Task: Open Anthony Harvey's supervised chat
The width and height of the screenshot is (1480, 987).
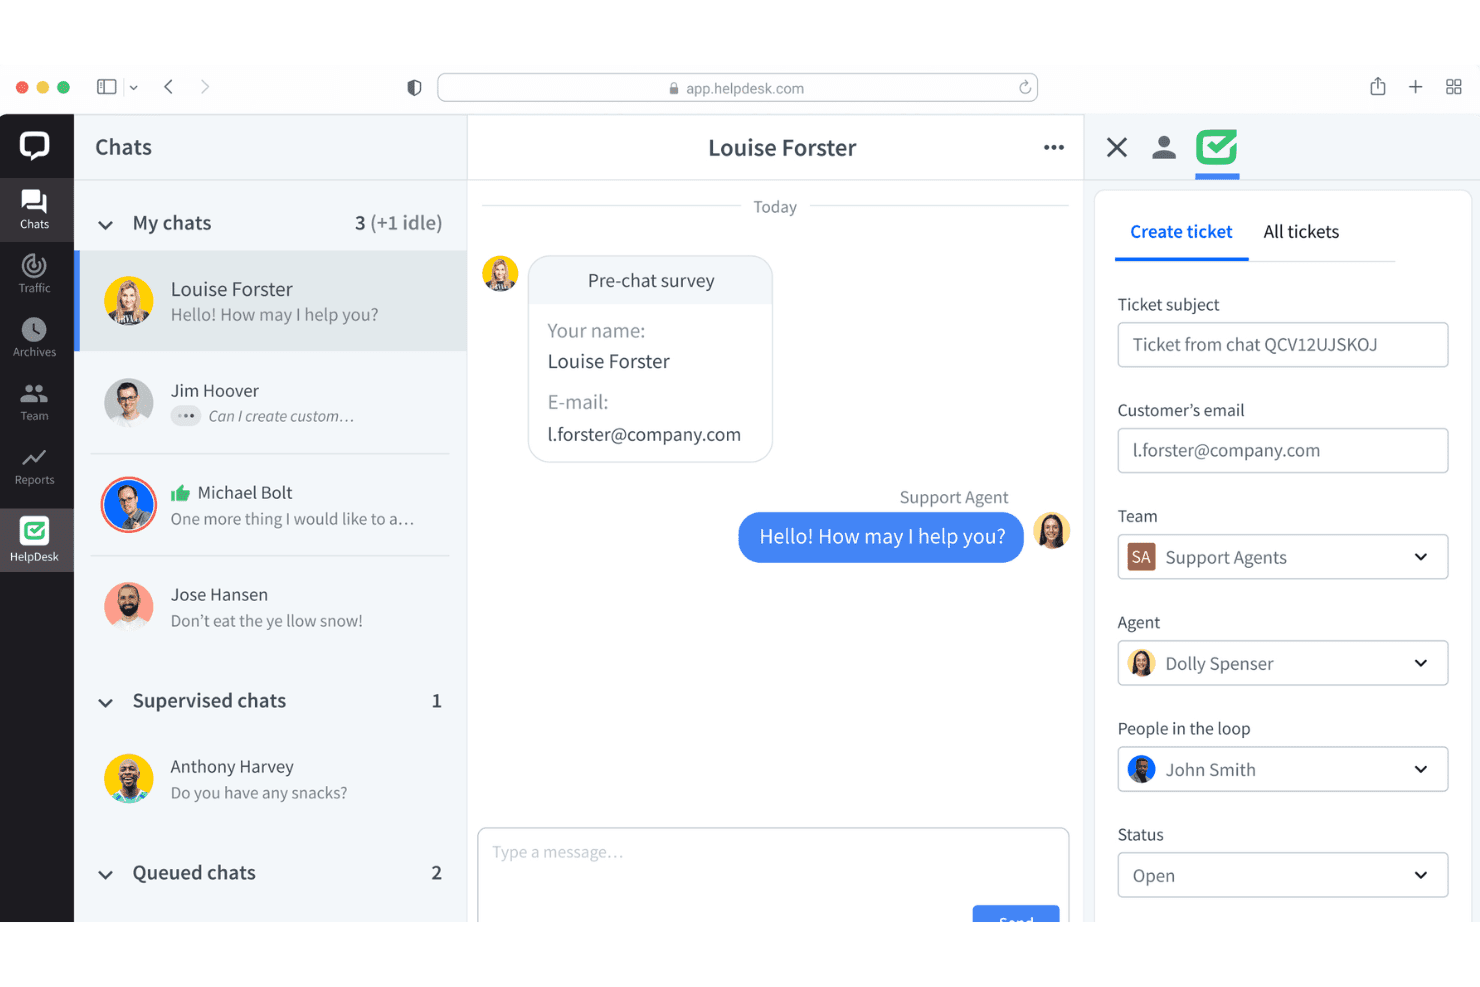Action: 271,779
